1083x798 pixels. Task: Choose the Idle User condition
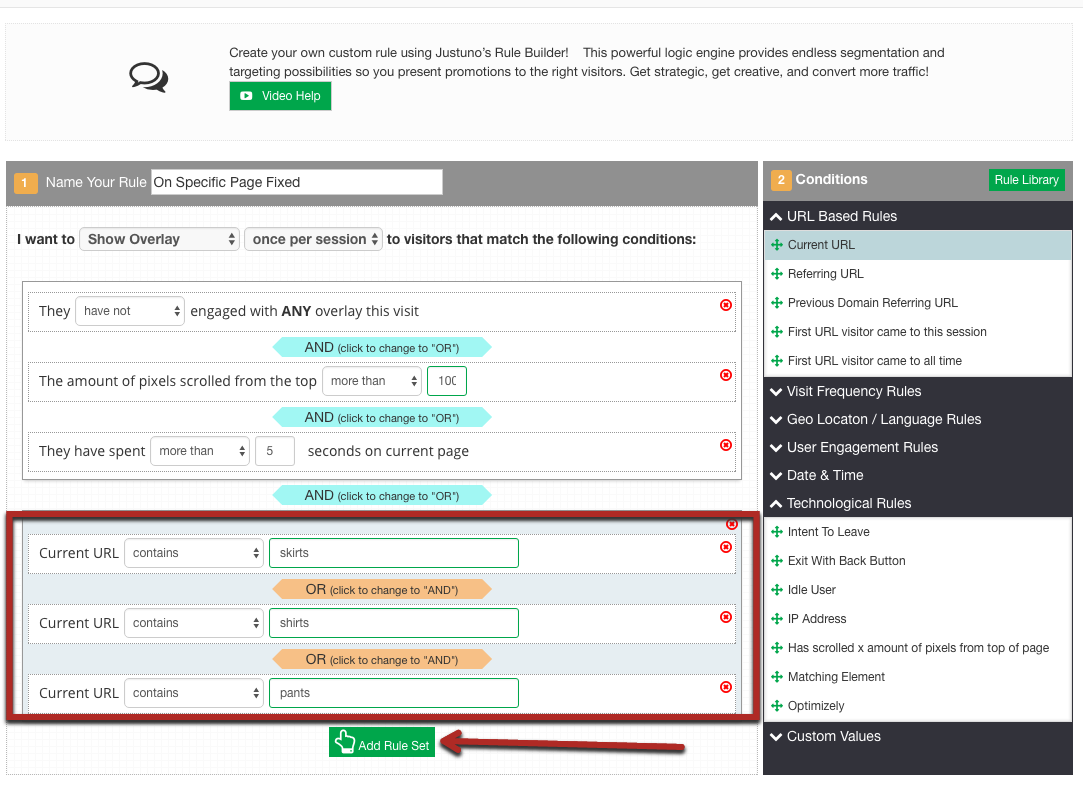811,590
